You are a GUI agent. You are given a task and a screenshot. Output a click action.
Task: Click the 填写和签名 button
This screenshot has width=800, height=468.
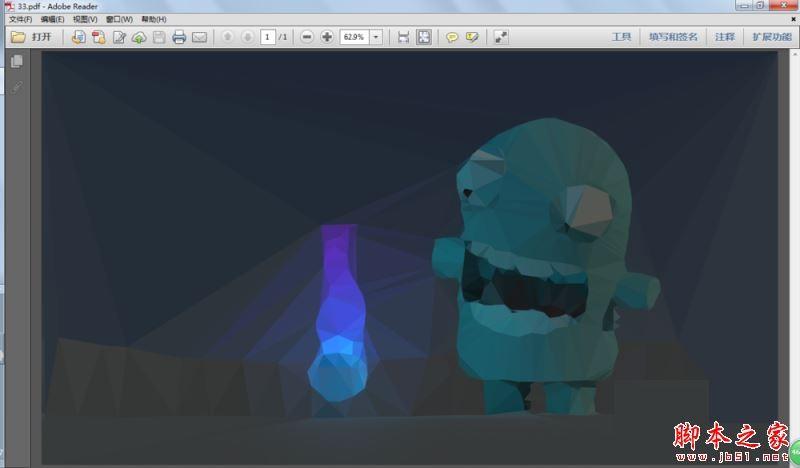click(673, 37)
